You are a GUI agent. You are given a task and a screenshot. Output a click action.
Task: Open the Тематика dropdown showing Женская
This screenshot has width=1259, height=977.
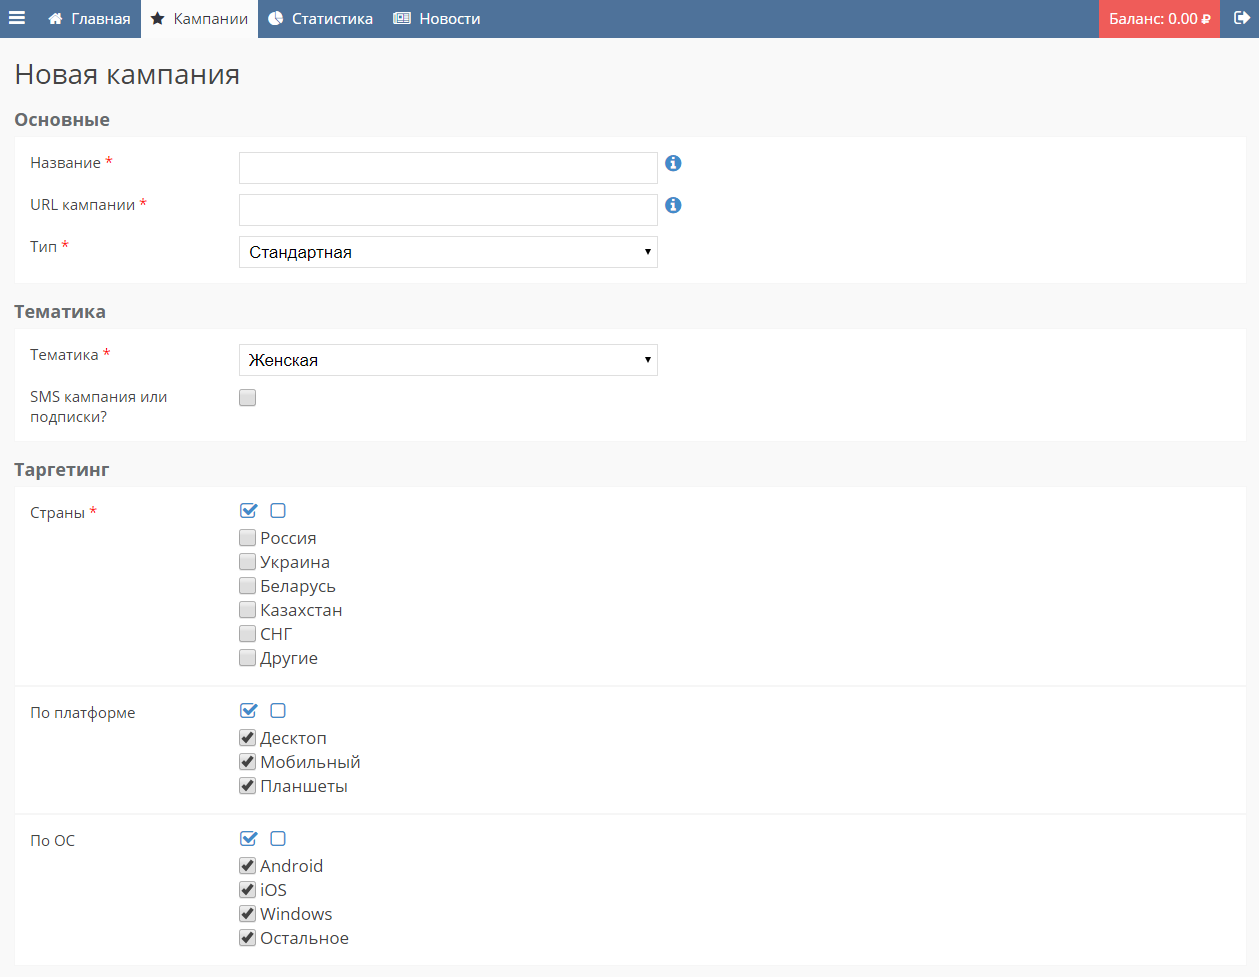448,360
